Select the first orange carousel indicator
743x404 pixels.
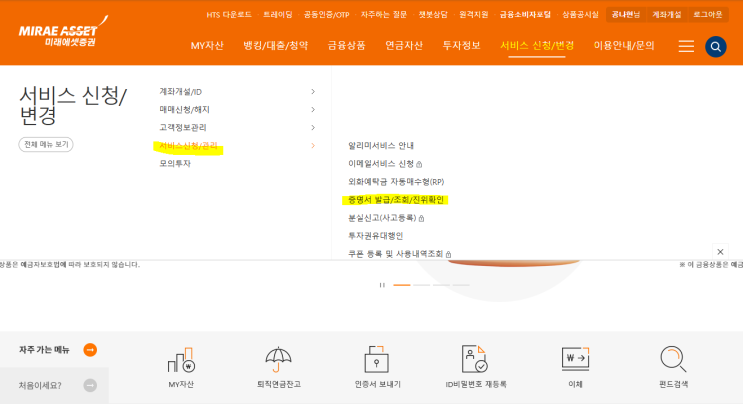click(402, 285)
